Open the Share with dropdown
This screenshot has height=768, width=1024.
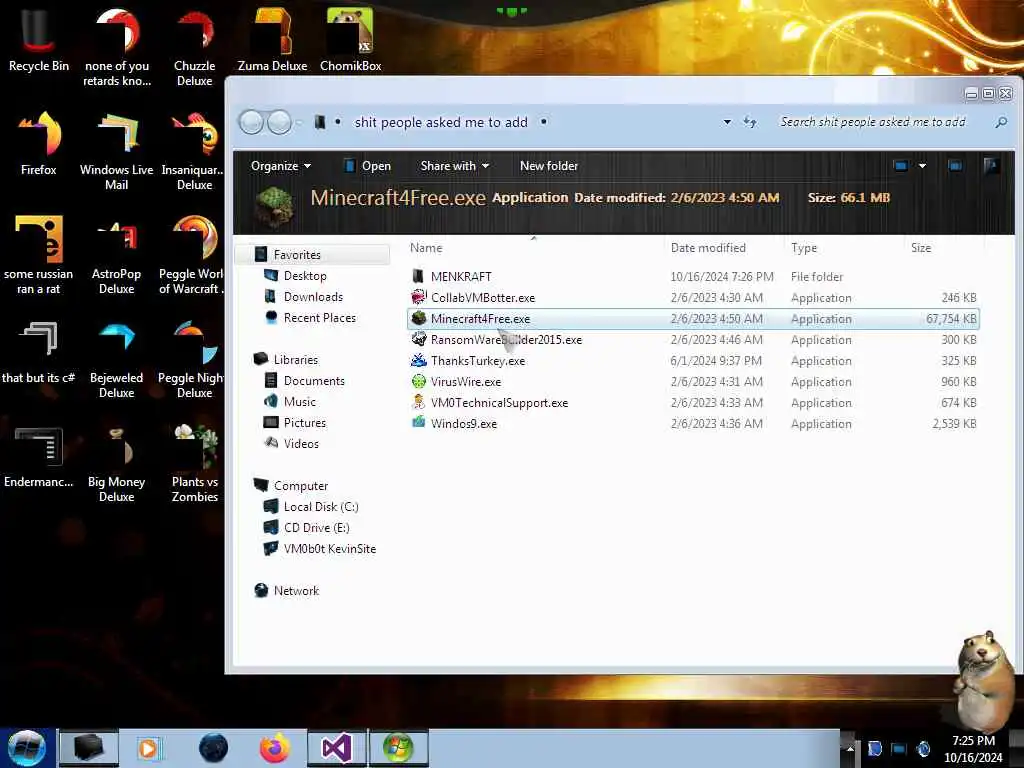pos(455,166)
